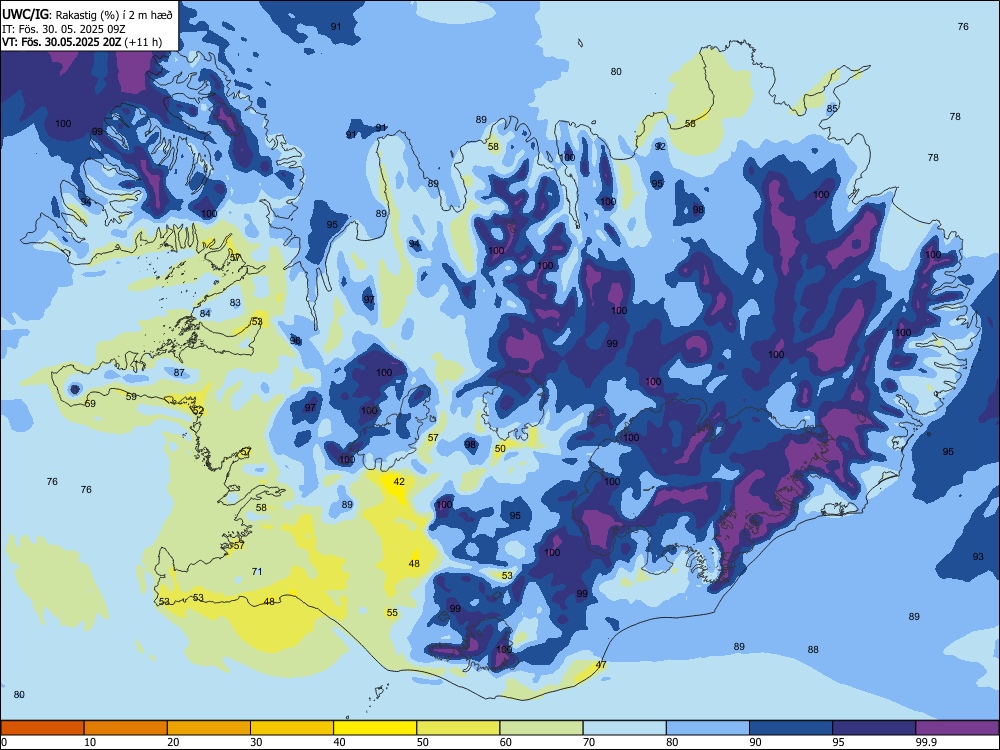Click the pale blue 70–80 legend swatch

(x=624, y=728)
